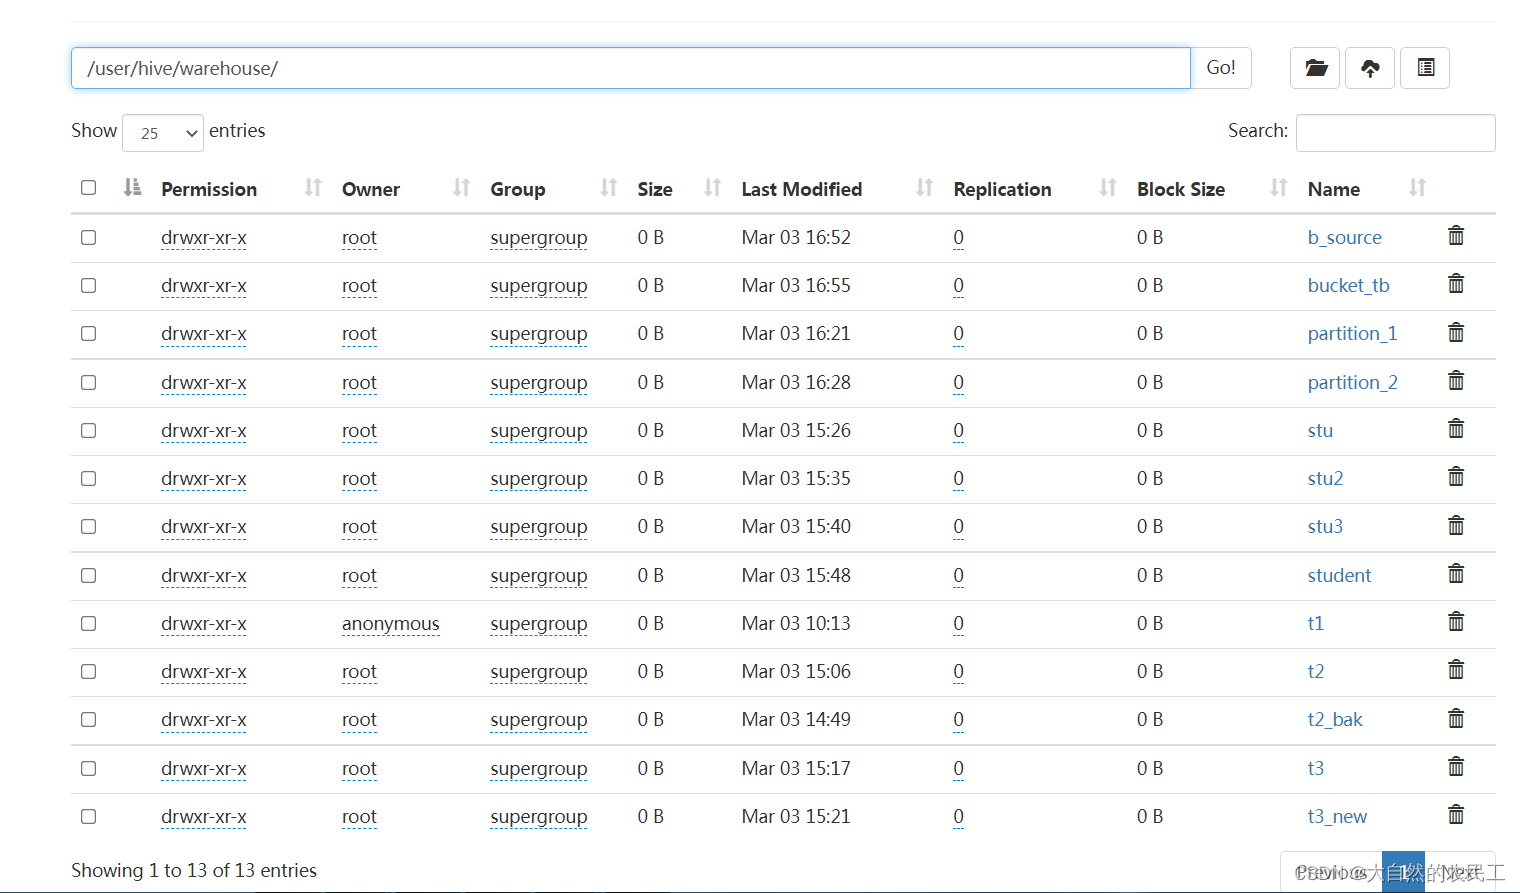Remove stu2 using its trash icon
1520x893 pixels.
click(1456, 476)
